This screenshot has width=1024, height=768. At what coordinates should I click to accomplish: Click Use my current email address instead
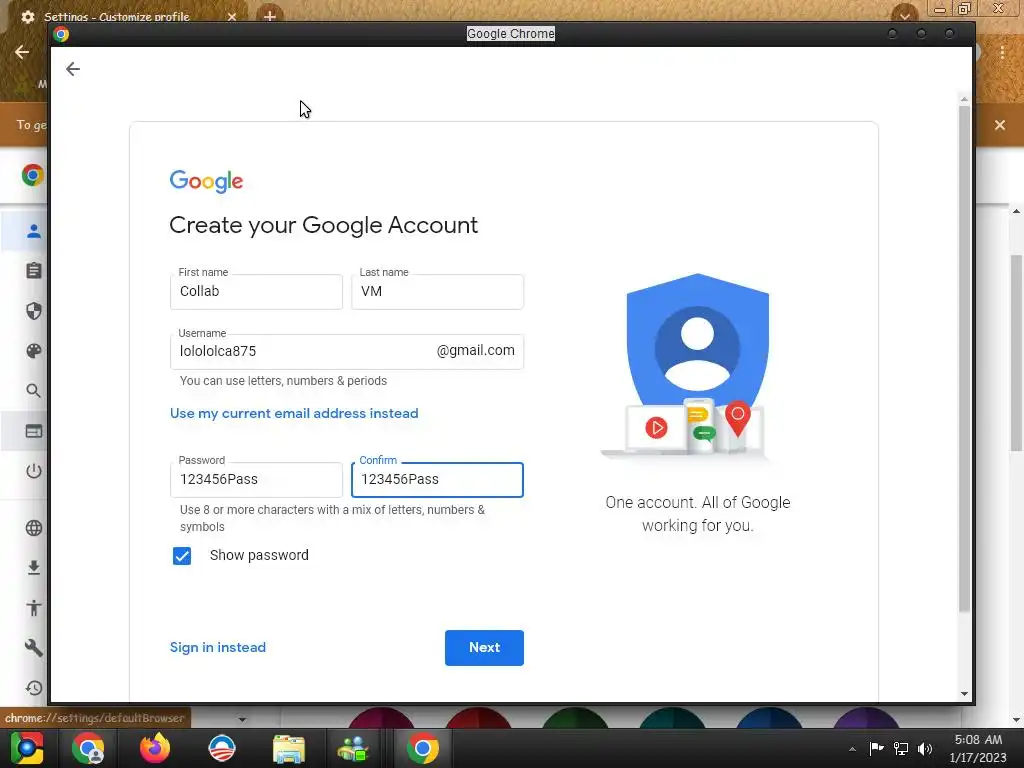click(294, 413)
